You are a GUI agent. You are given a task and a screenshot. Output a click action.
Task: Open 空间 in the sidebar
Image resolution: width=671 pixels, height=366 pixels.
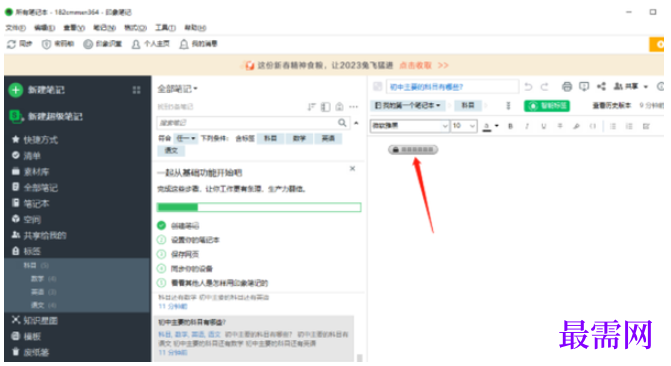click(x=26, y=219)
